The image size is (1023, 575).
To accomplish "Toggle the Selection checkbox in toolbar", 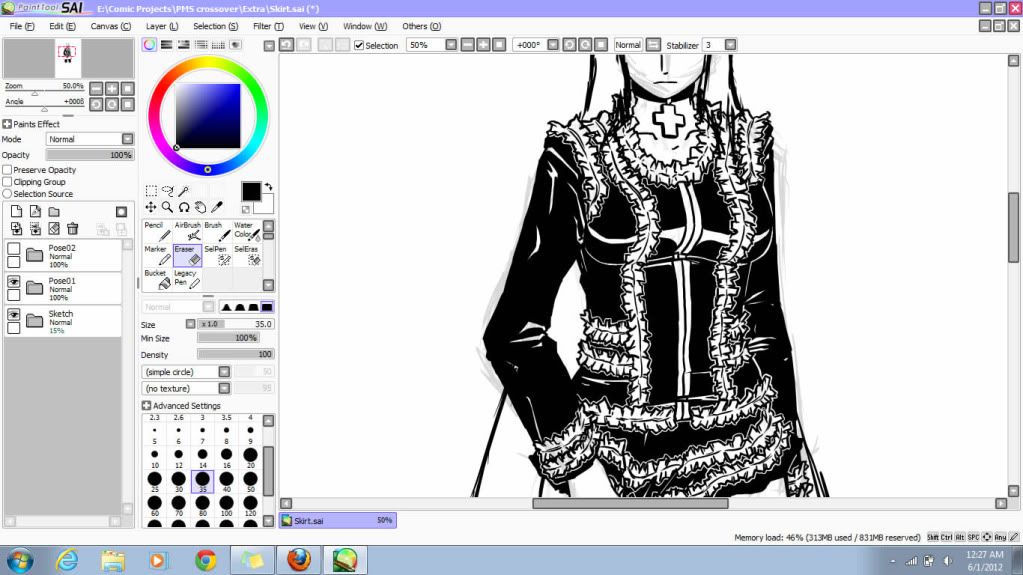I will pos(359,45).
